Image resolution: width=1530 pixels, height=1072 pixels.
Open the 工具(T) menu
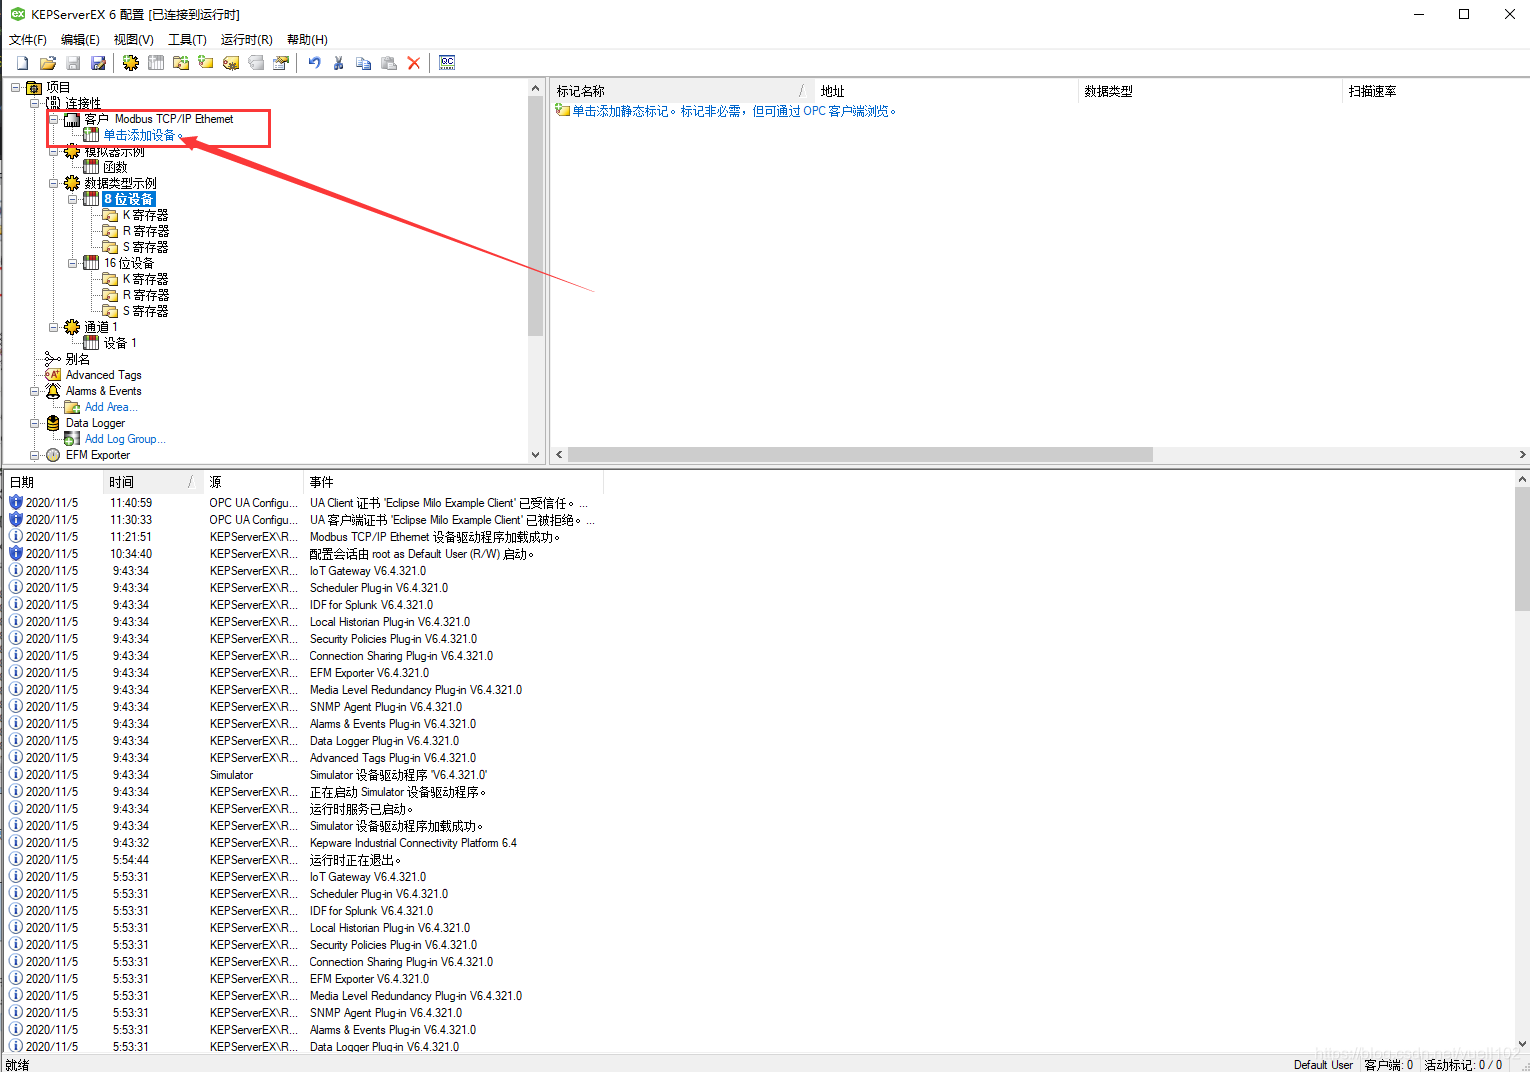click(187, 40)
